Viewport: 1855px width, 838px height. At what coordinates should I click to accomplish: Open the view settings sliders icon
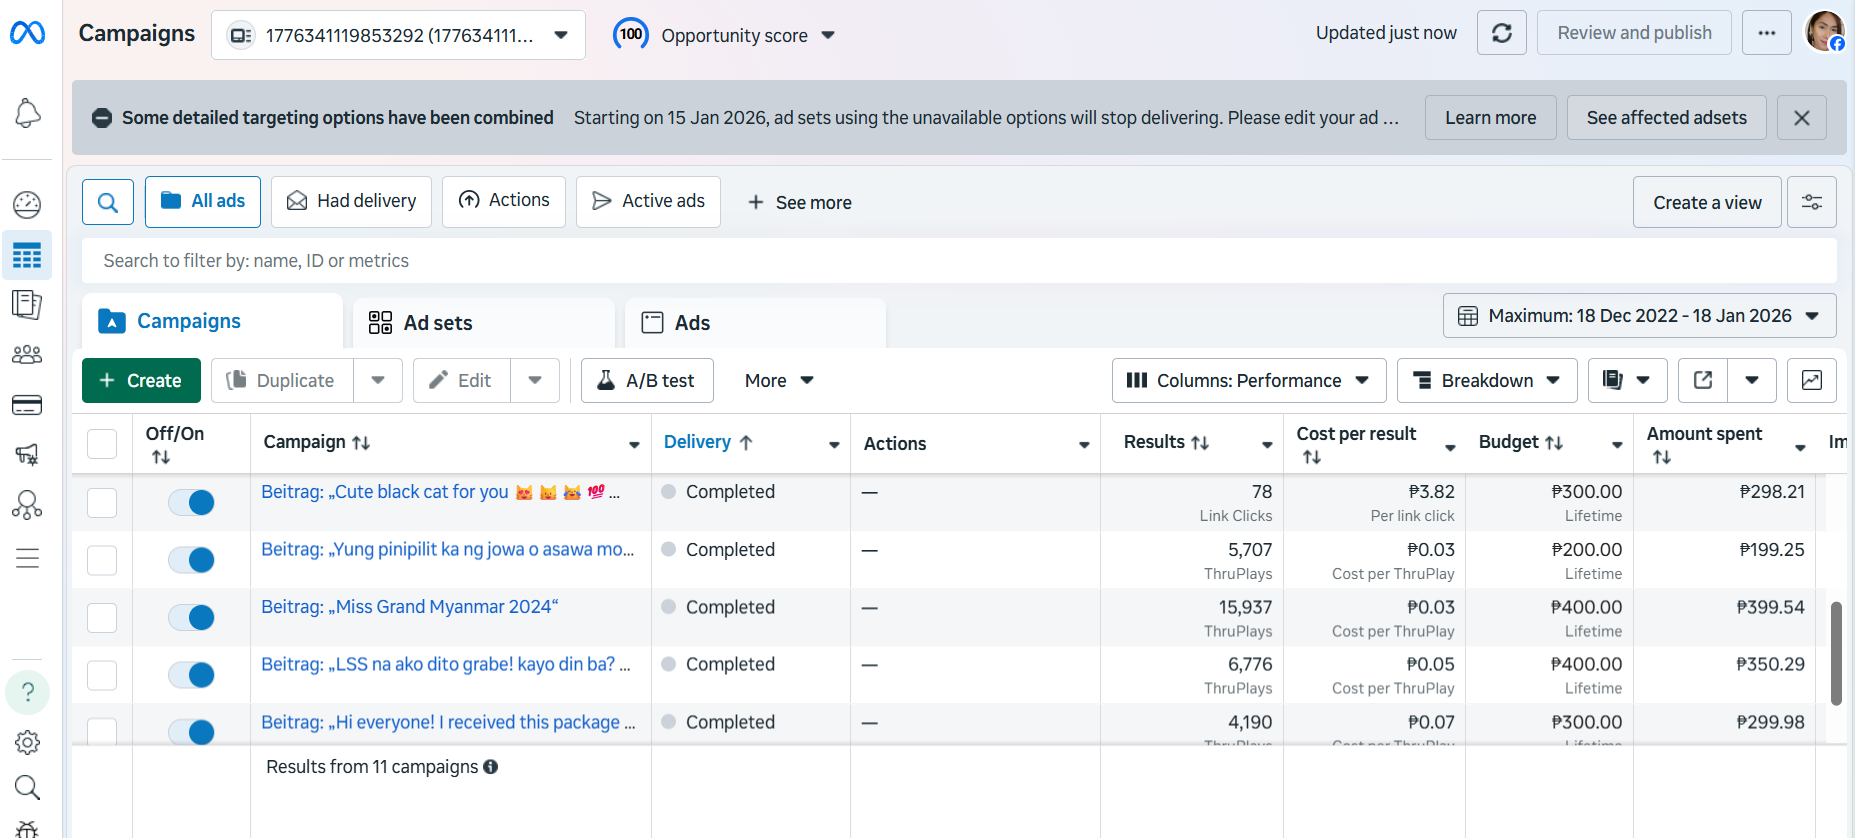pos(1811,202)
